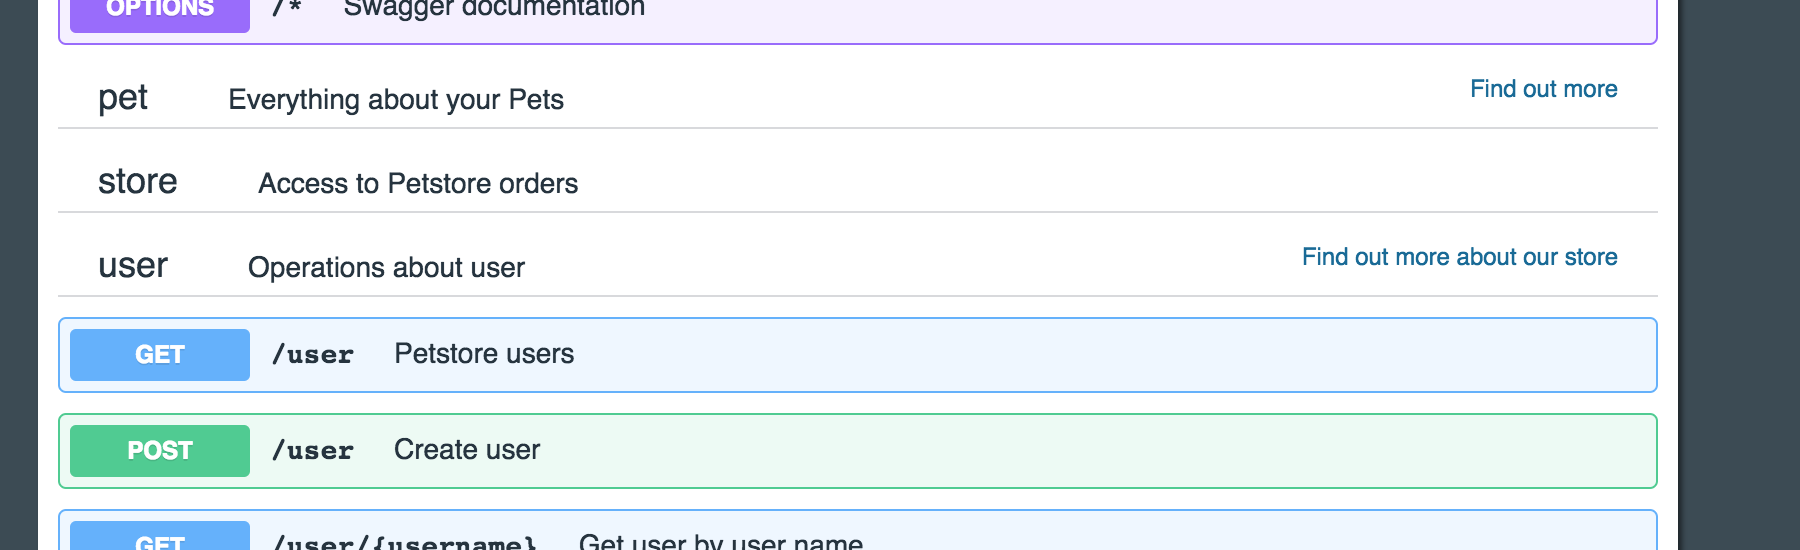The width and height of the screenshot is (1800, 550).
Task: Click the purple OPTIONS method badge
Action: tap(160, 10)
